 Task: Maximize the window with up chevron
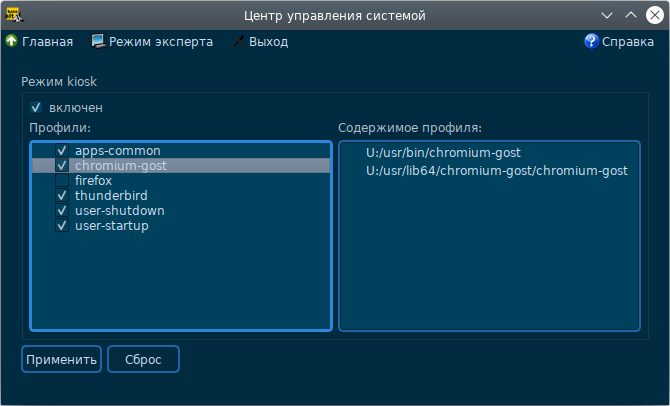[631, 15]
